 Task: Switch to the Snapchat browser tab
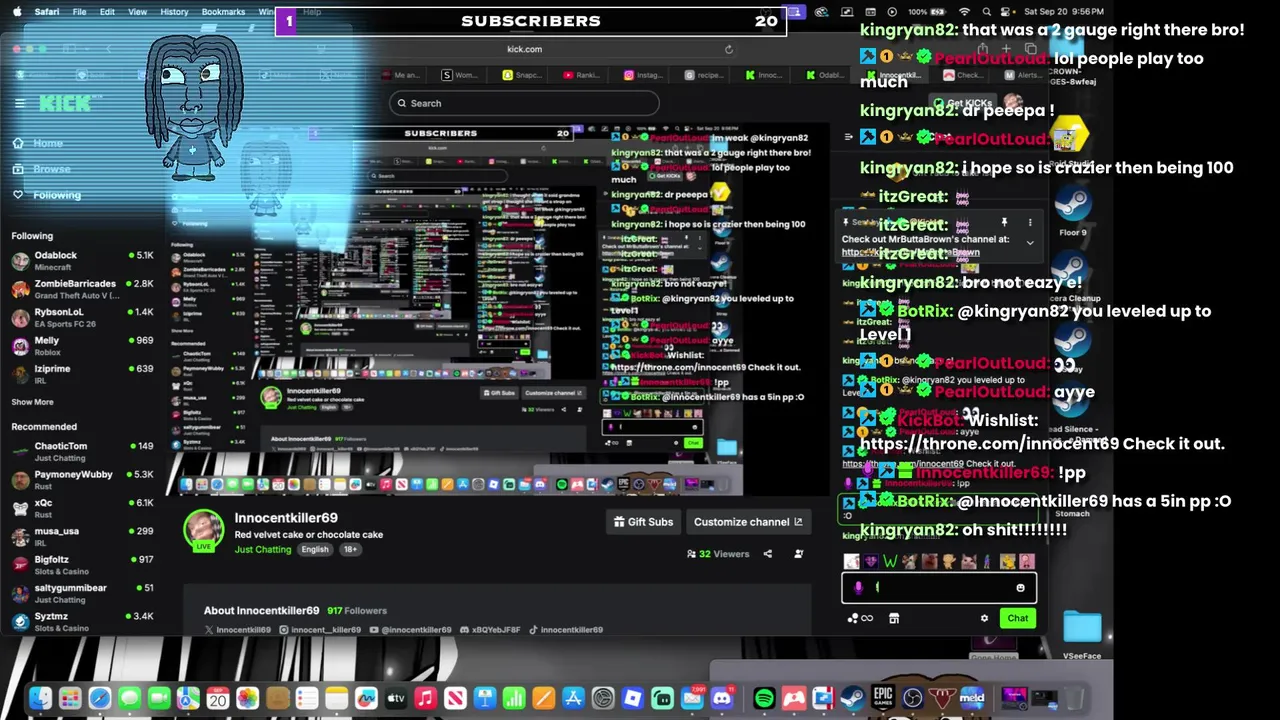[x=522, y=75]
